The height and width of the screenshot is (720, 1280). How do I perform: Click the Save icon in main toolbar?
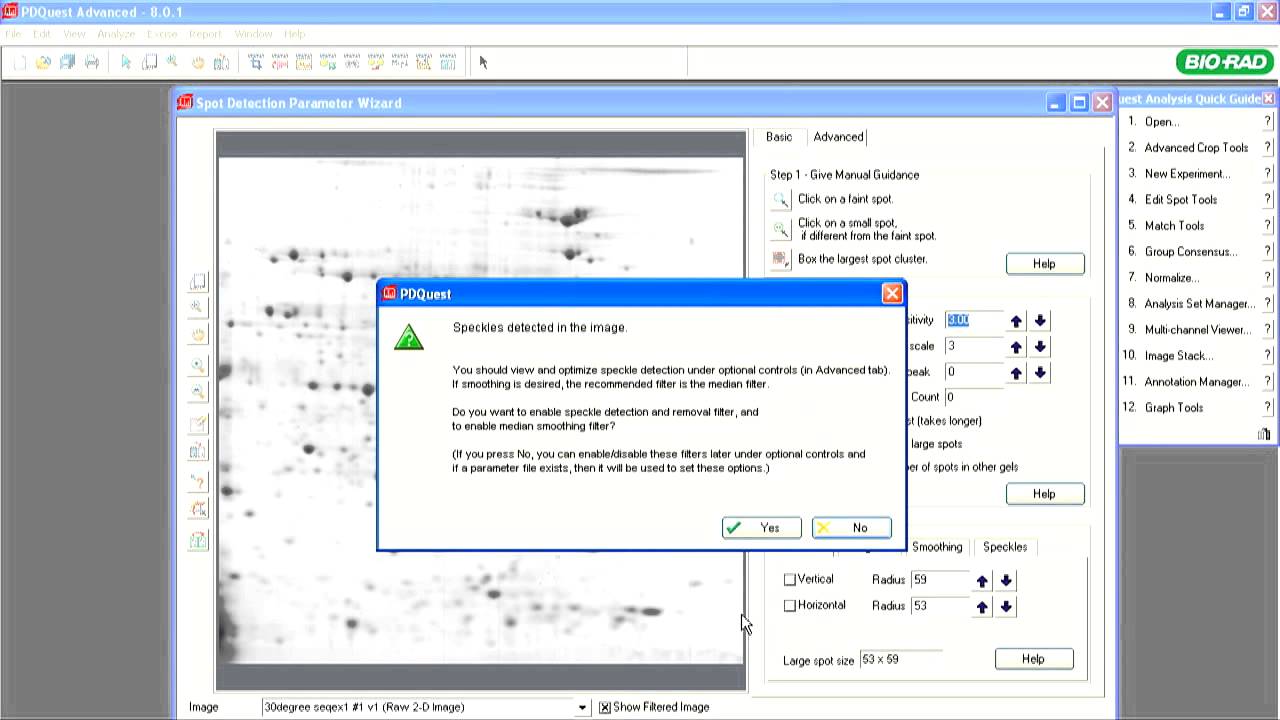pos(67,62)
